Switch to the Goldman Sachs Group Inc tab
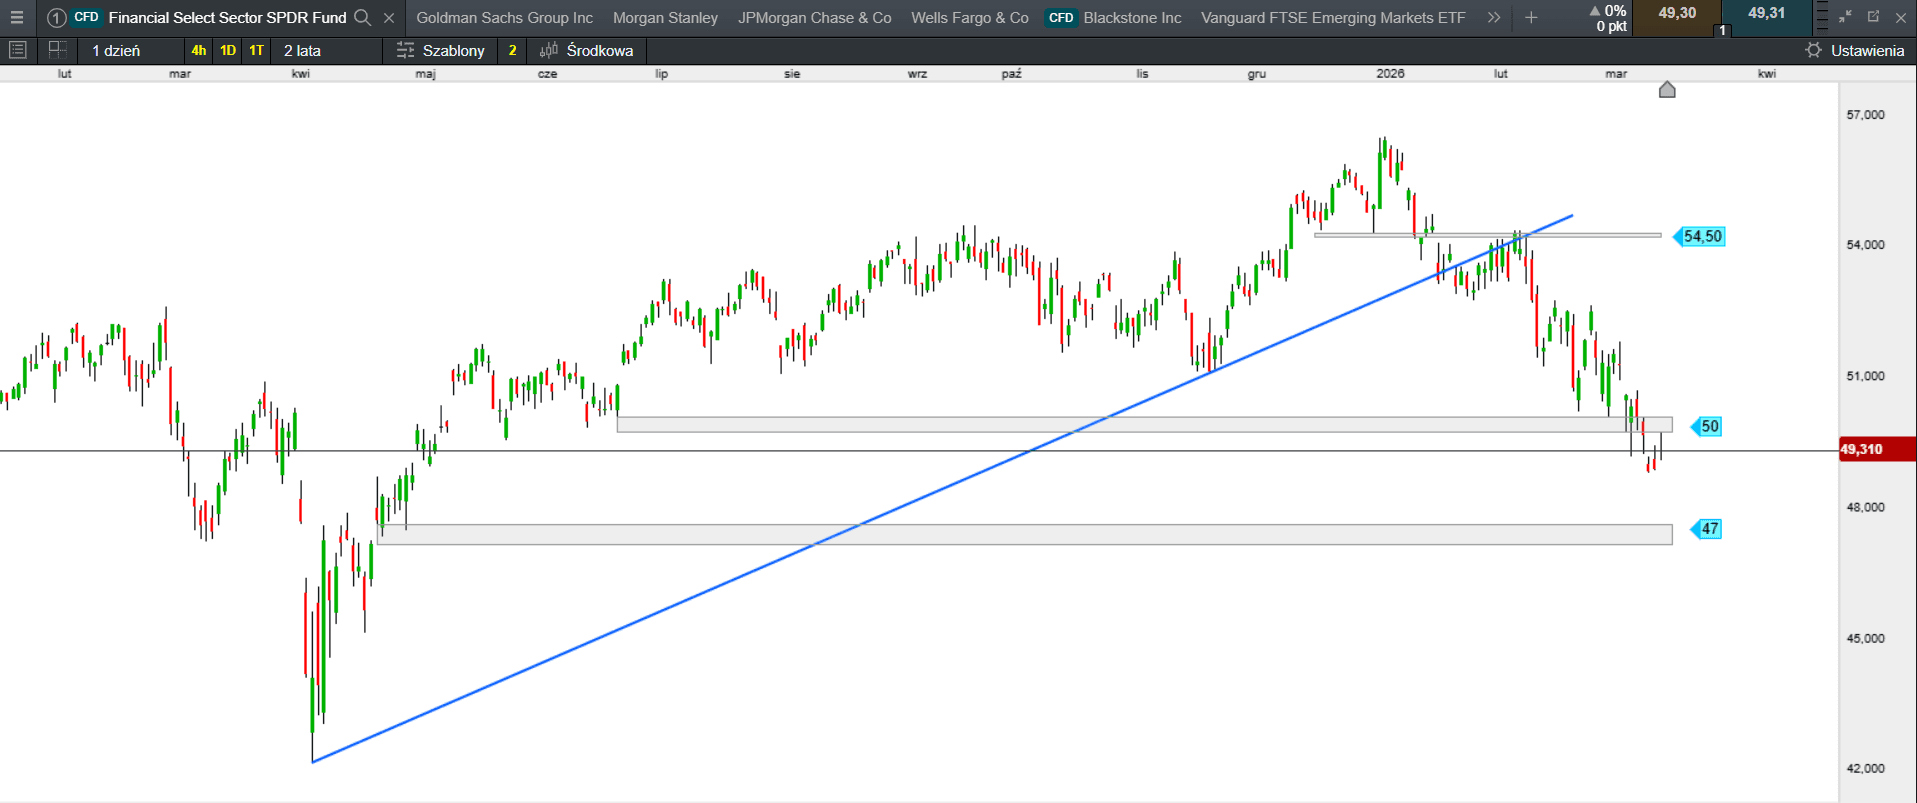 [504, 18]
